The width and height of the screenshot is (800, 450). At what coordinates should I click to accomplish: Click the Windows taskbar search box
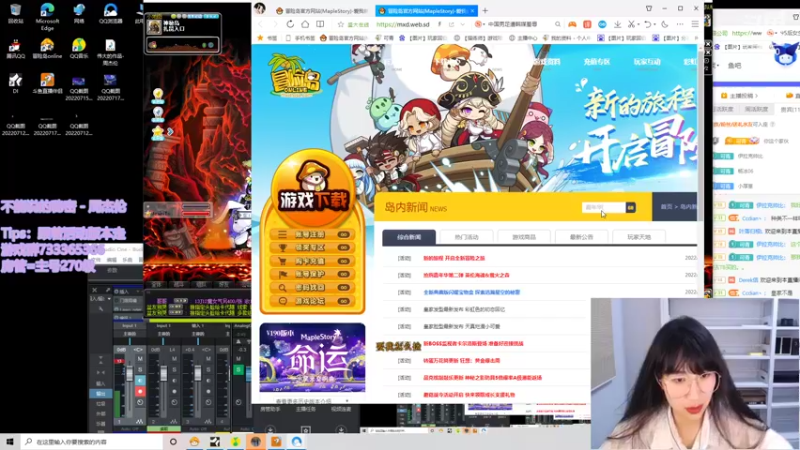(x=93, y=441)
